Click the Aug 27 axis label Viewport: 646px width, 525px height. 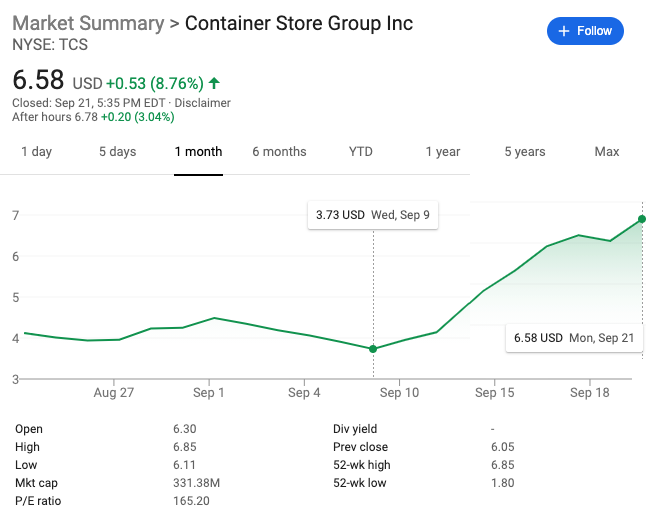[x=114, y=392]
